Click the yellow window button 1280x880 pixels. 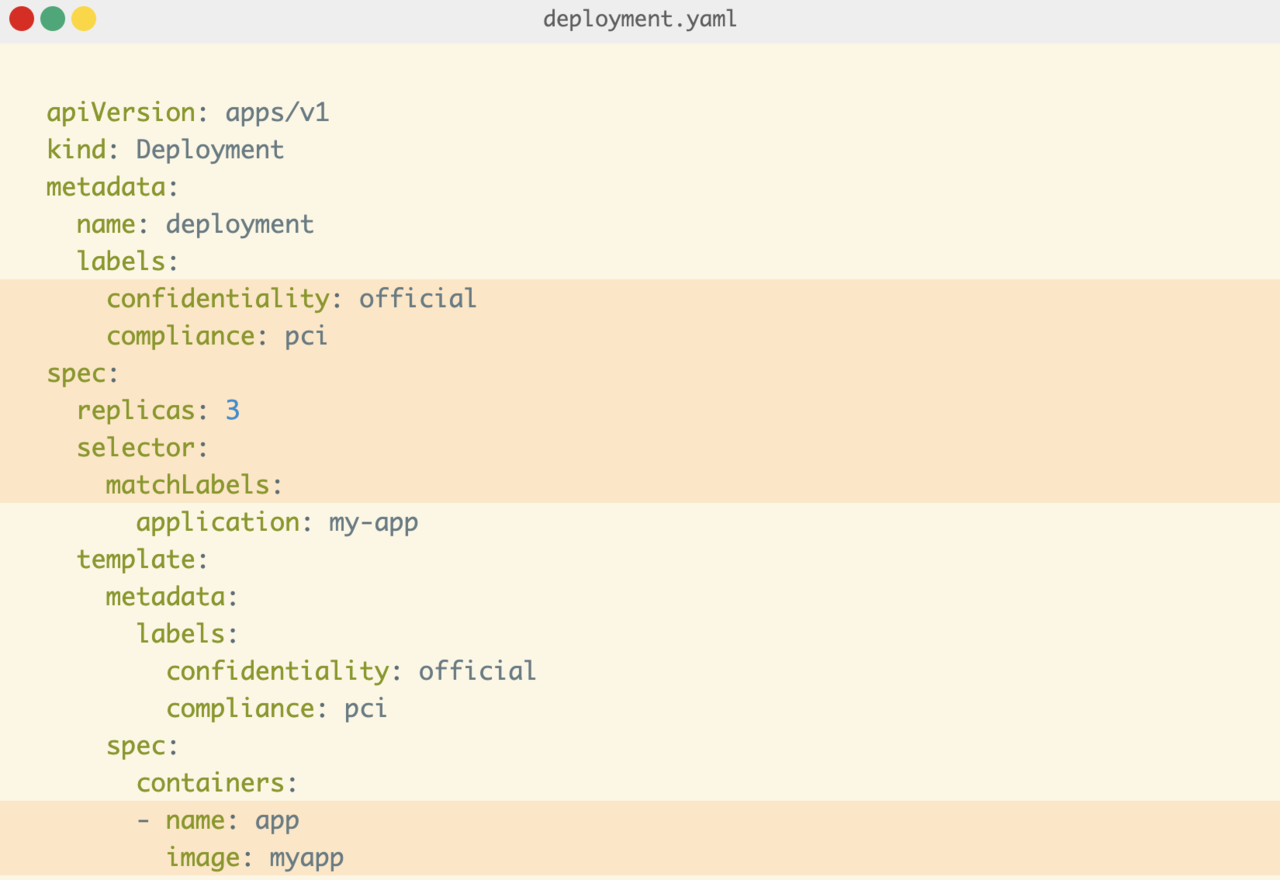(84, 18)
